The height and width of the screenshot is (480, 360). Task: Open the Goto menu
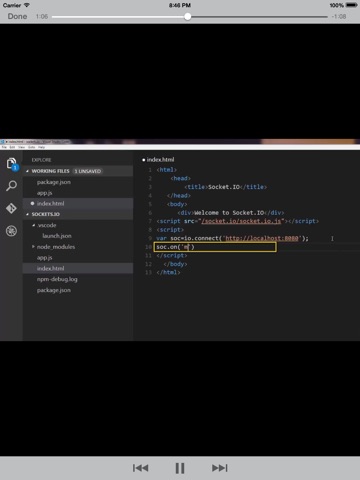click(32, 147)
